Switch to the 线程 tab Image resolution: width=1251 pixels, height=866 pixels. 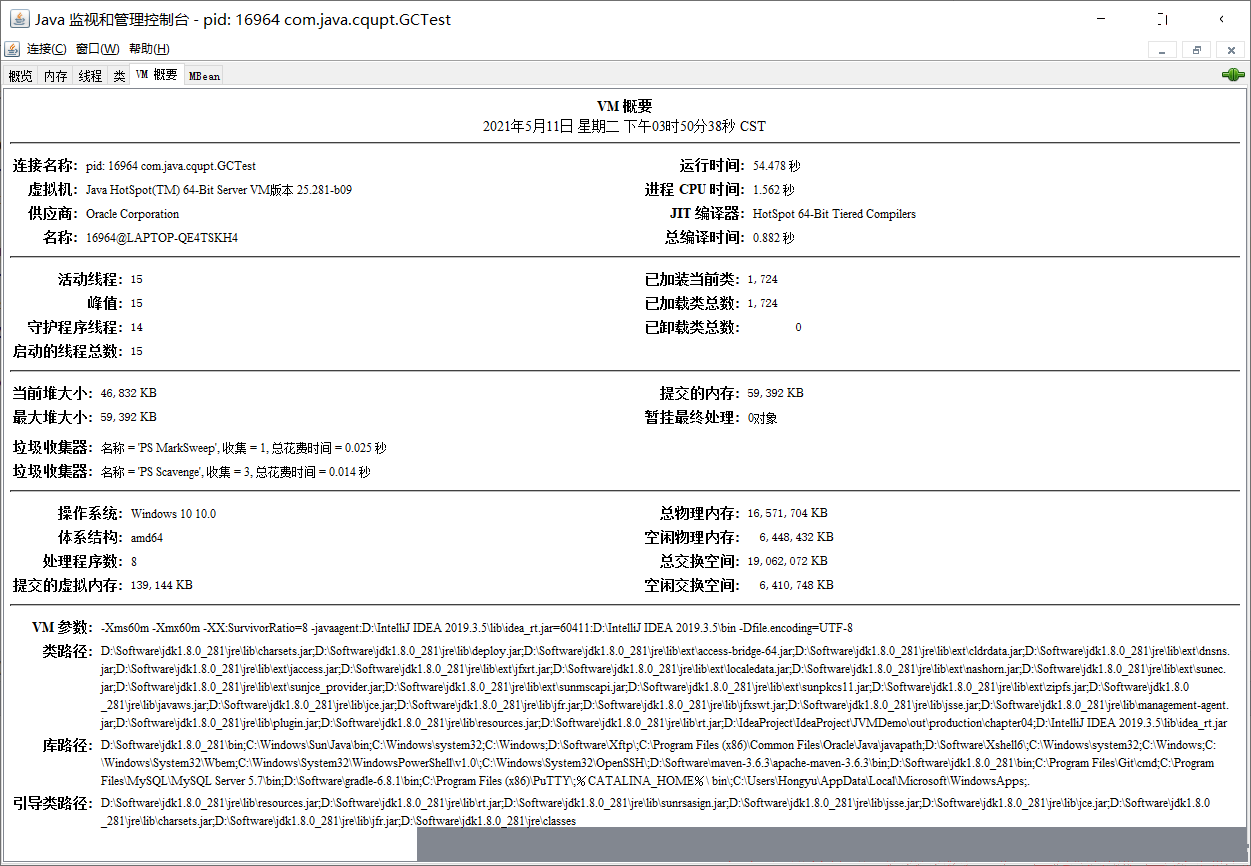pos(90,76)
